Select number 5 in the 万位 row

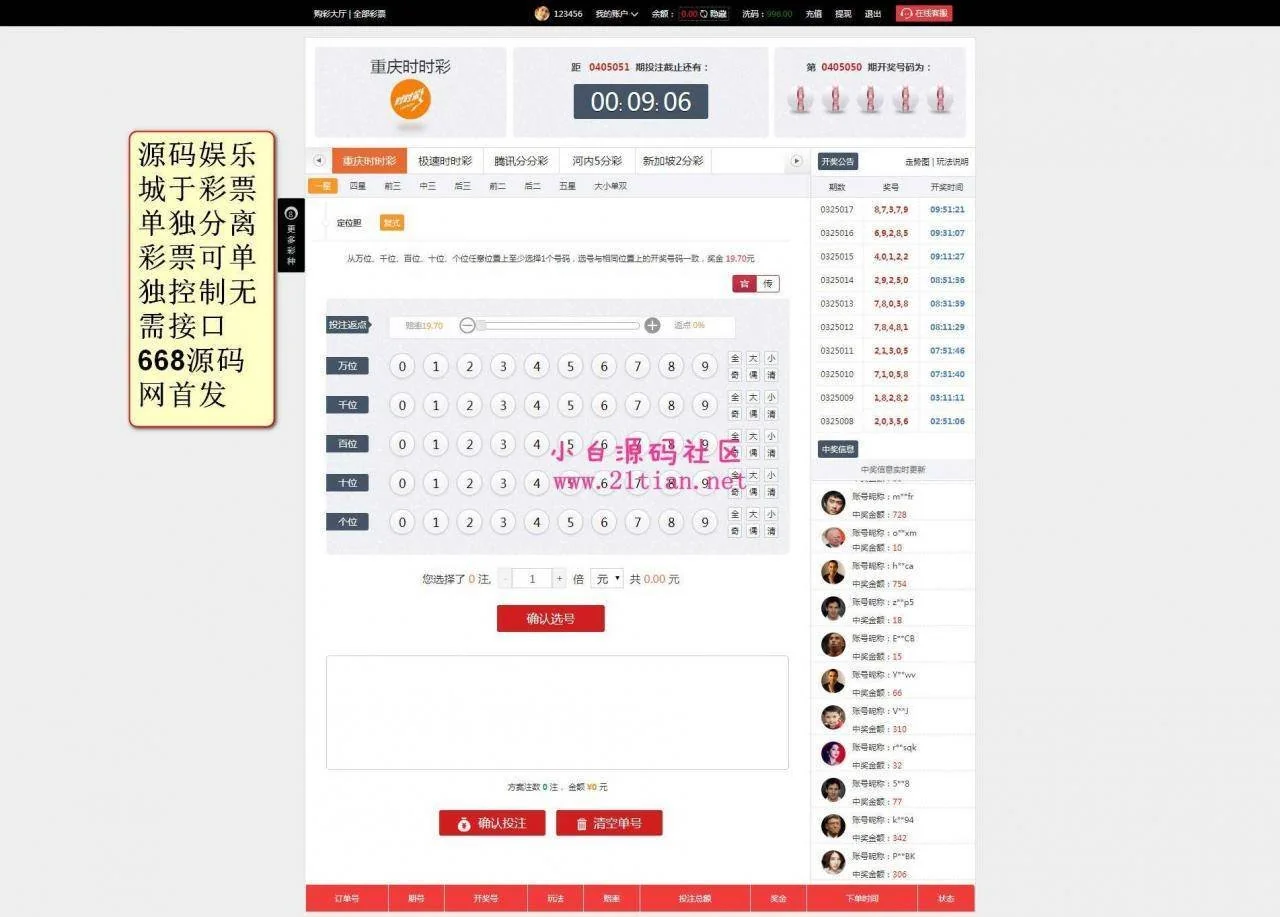570,366
